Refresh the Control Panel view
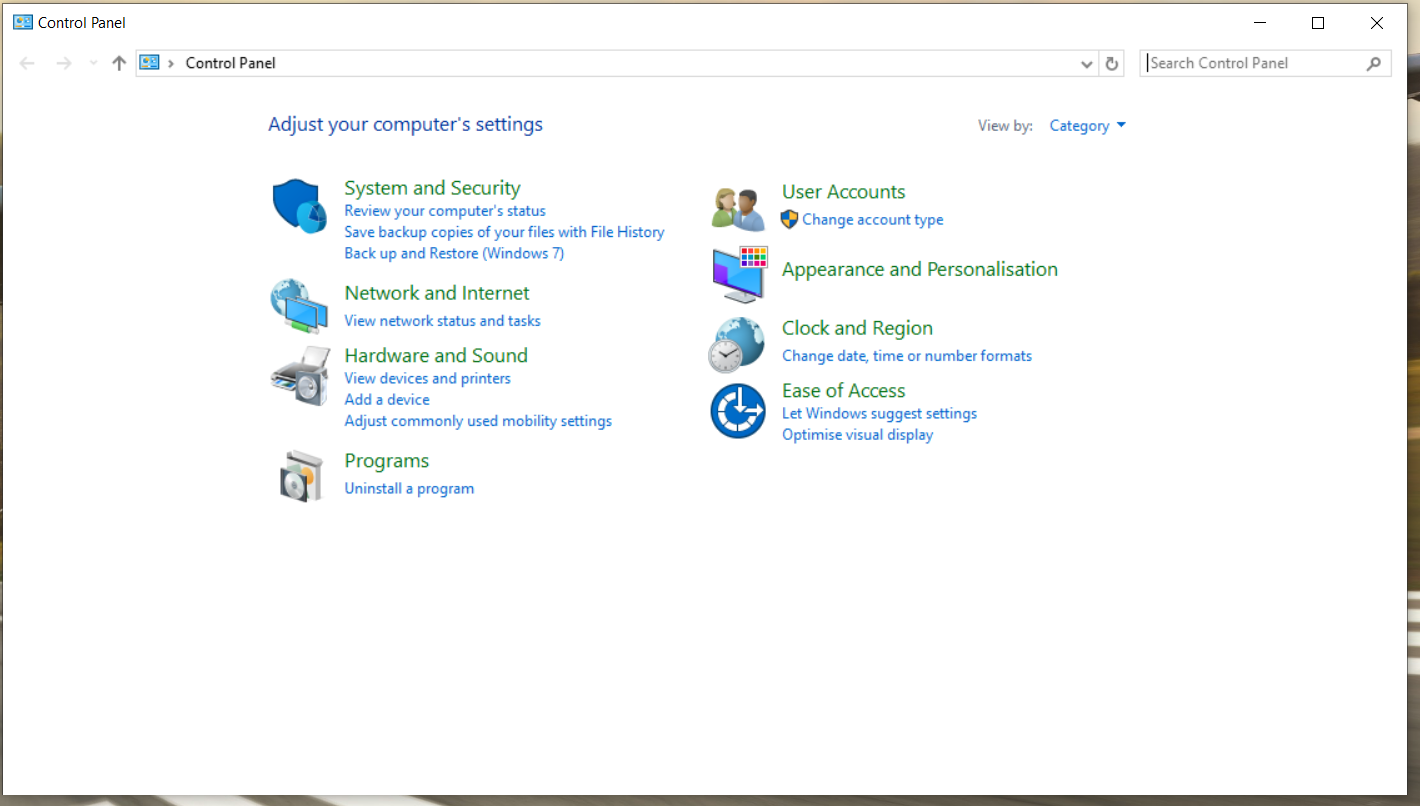Viewport: 1420px width, 806px height. point(1111,63)
